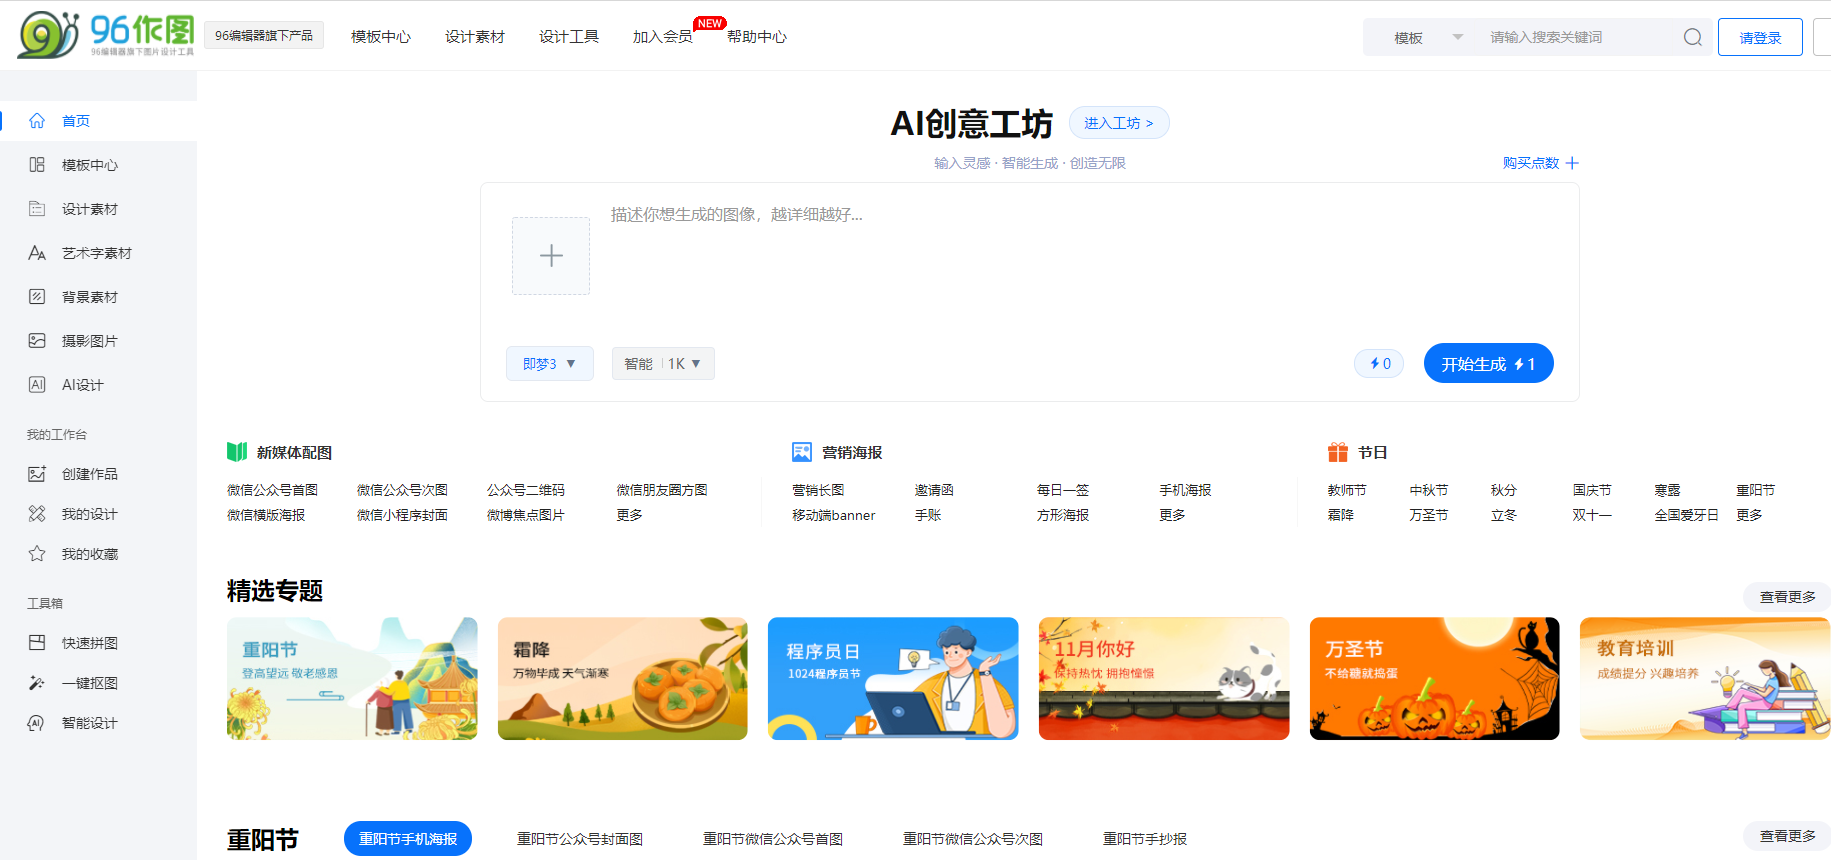Screen dimensions: 1831x860
Task: Click 查看更多 beside 精选专题
Action: (1788, 597)
